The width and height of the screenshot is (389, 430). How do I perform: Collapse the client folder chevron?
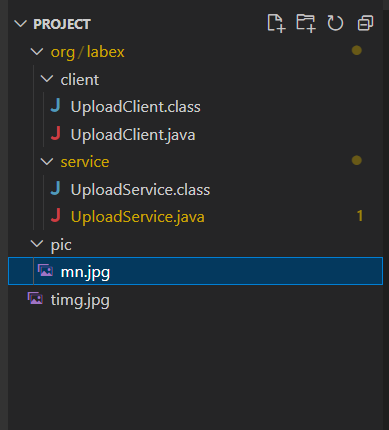pos(47,79)
